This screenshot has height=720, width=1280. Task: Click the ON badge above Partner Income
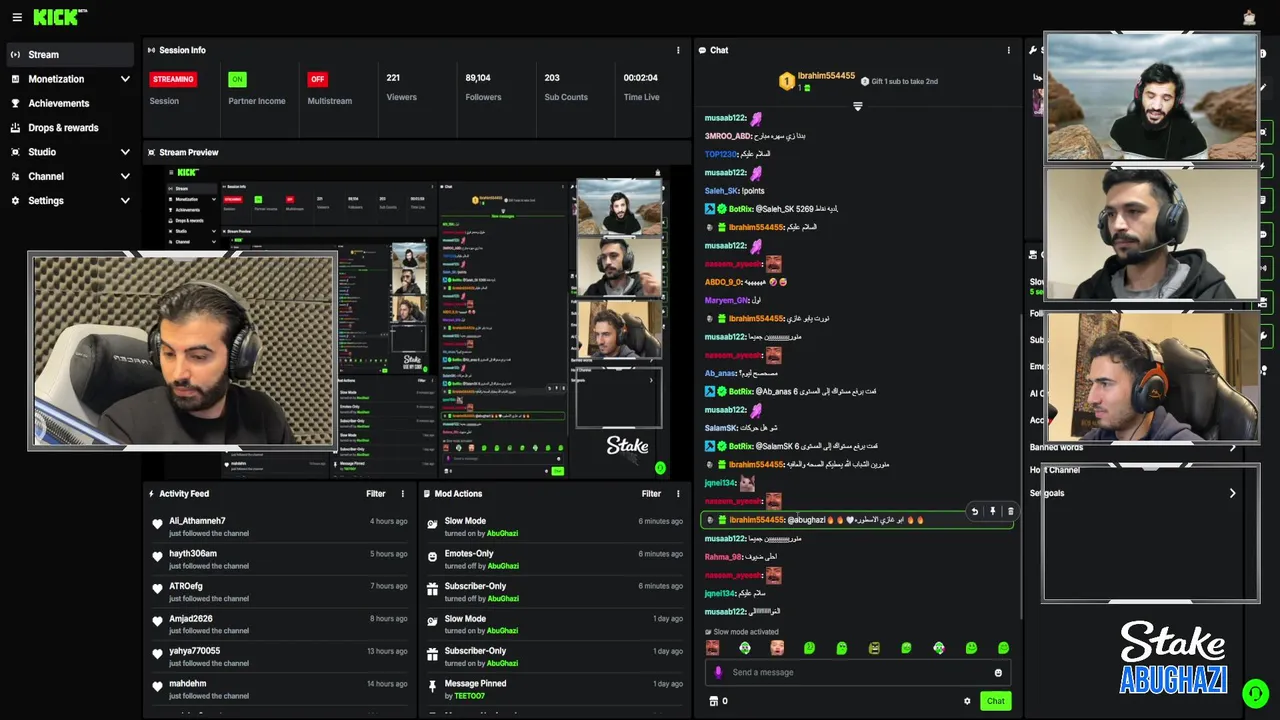pos(237,79)
